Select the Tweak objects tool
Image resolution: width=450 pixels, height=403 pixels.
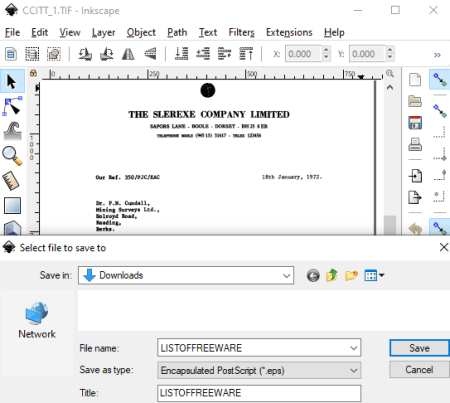pyautogui.click(x=12, y=130)
